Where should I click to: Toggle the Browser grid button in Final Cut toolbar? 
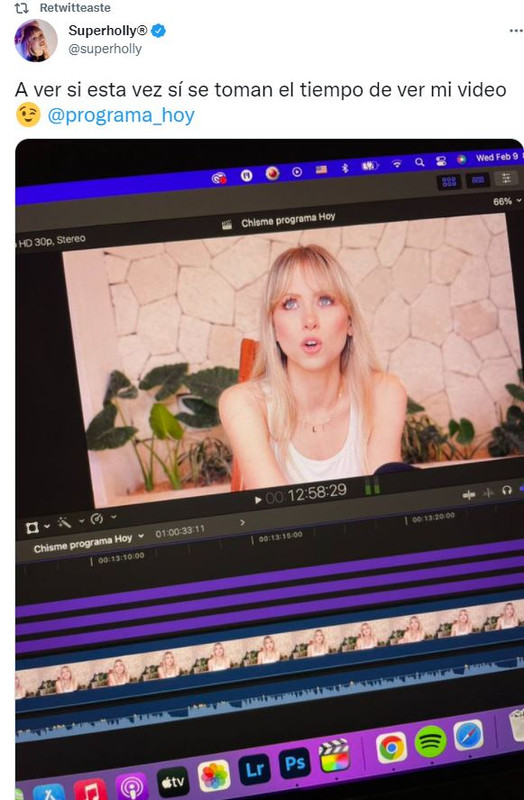pos(449,182)
